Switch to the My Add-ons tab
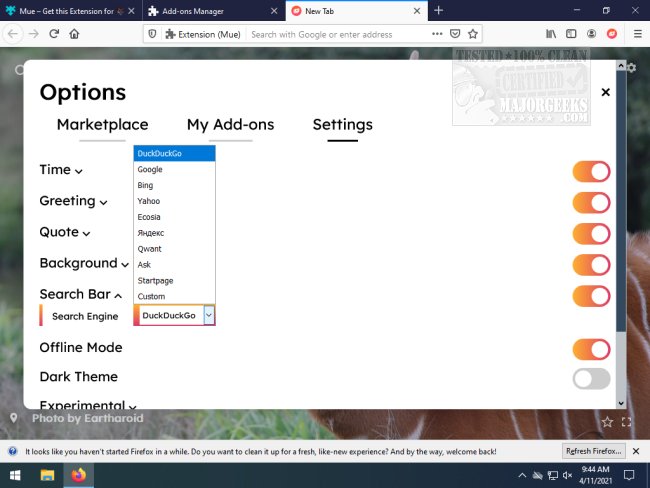 click(230, 124)
